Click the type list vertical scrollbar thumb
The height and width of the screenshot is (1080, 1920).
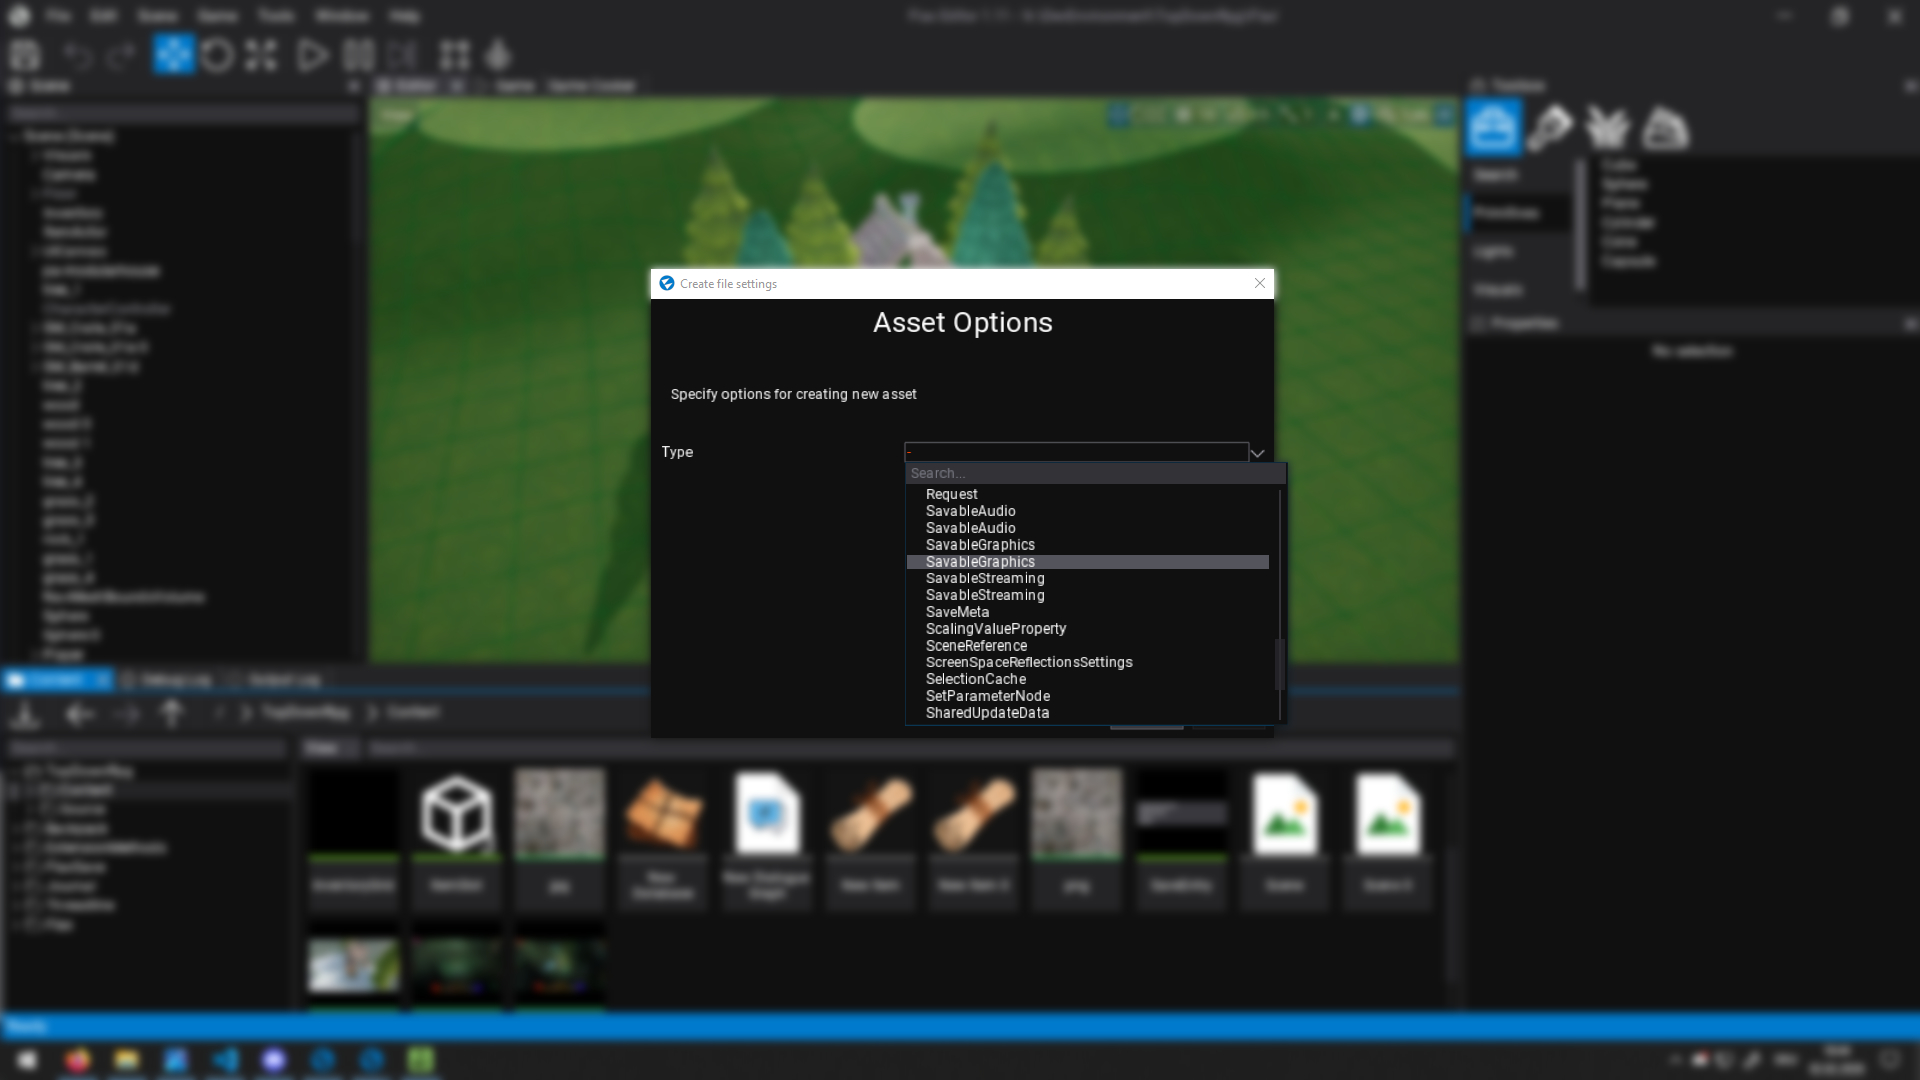point(1279,664)
